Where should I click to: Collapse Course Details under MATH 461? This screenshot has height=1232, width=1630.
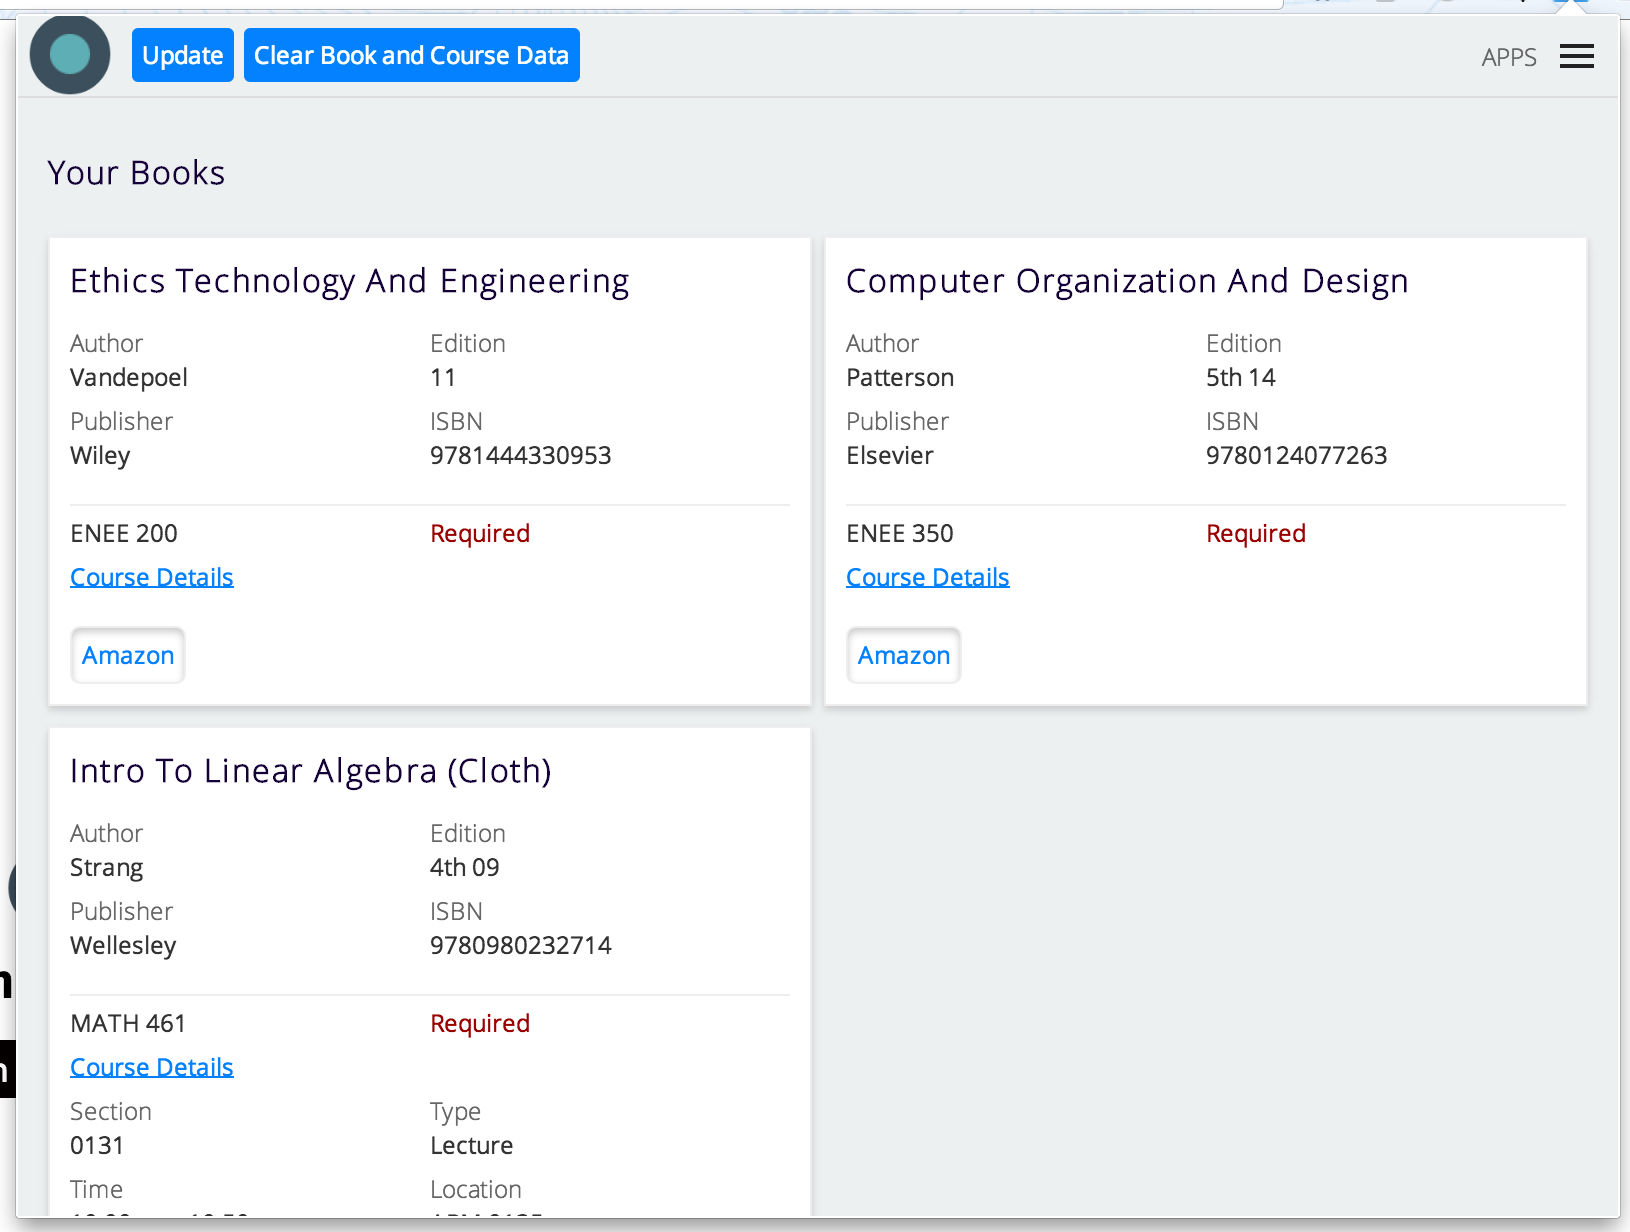click(151, 1067)
